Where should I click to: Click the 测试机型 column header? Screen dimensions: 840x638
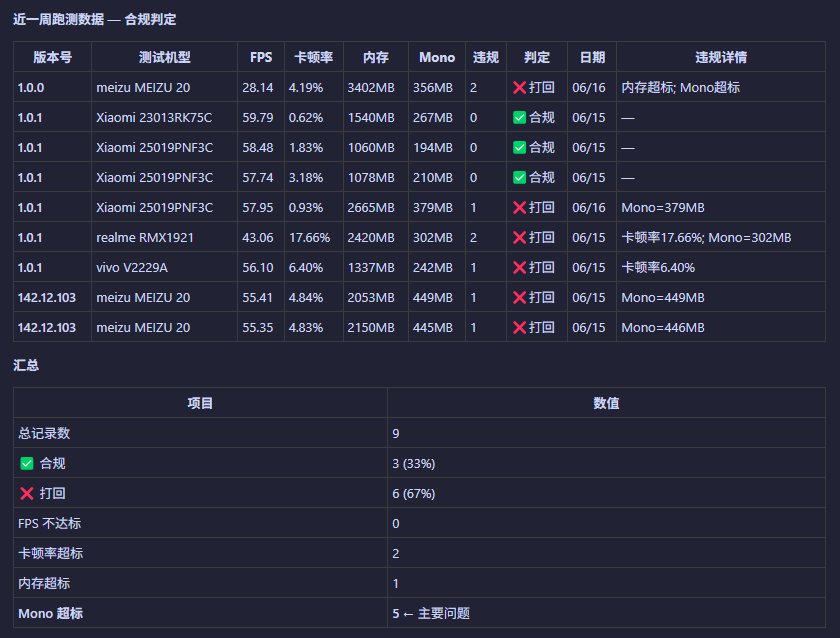[x=164, y=57]
